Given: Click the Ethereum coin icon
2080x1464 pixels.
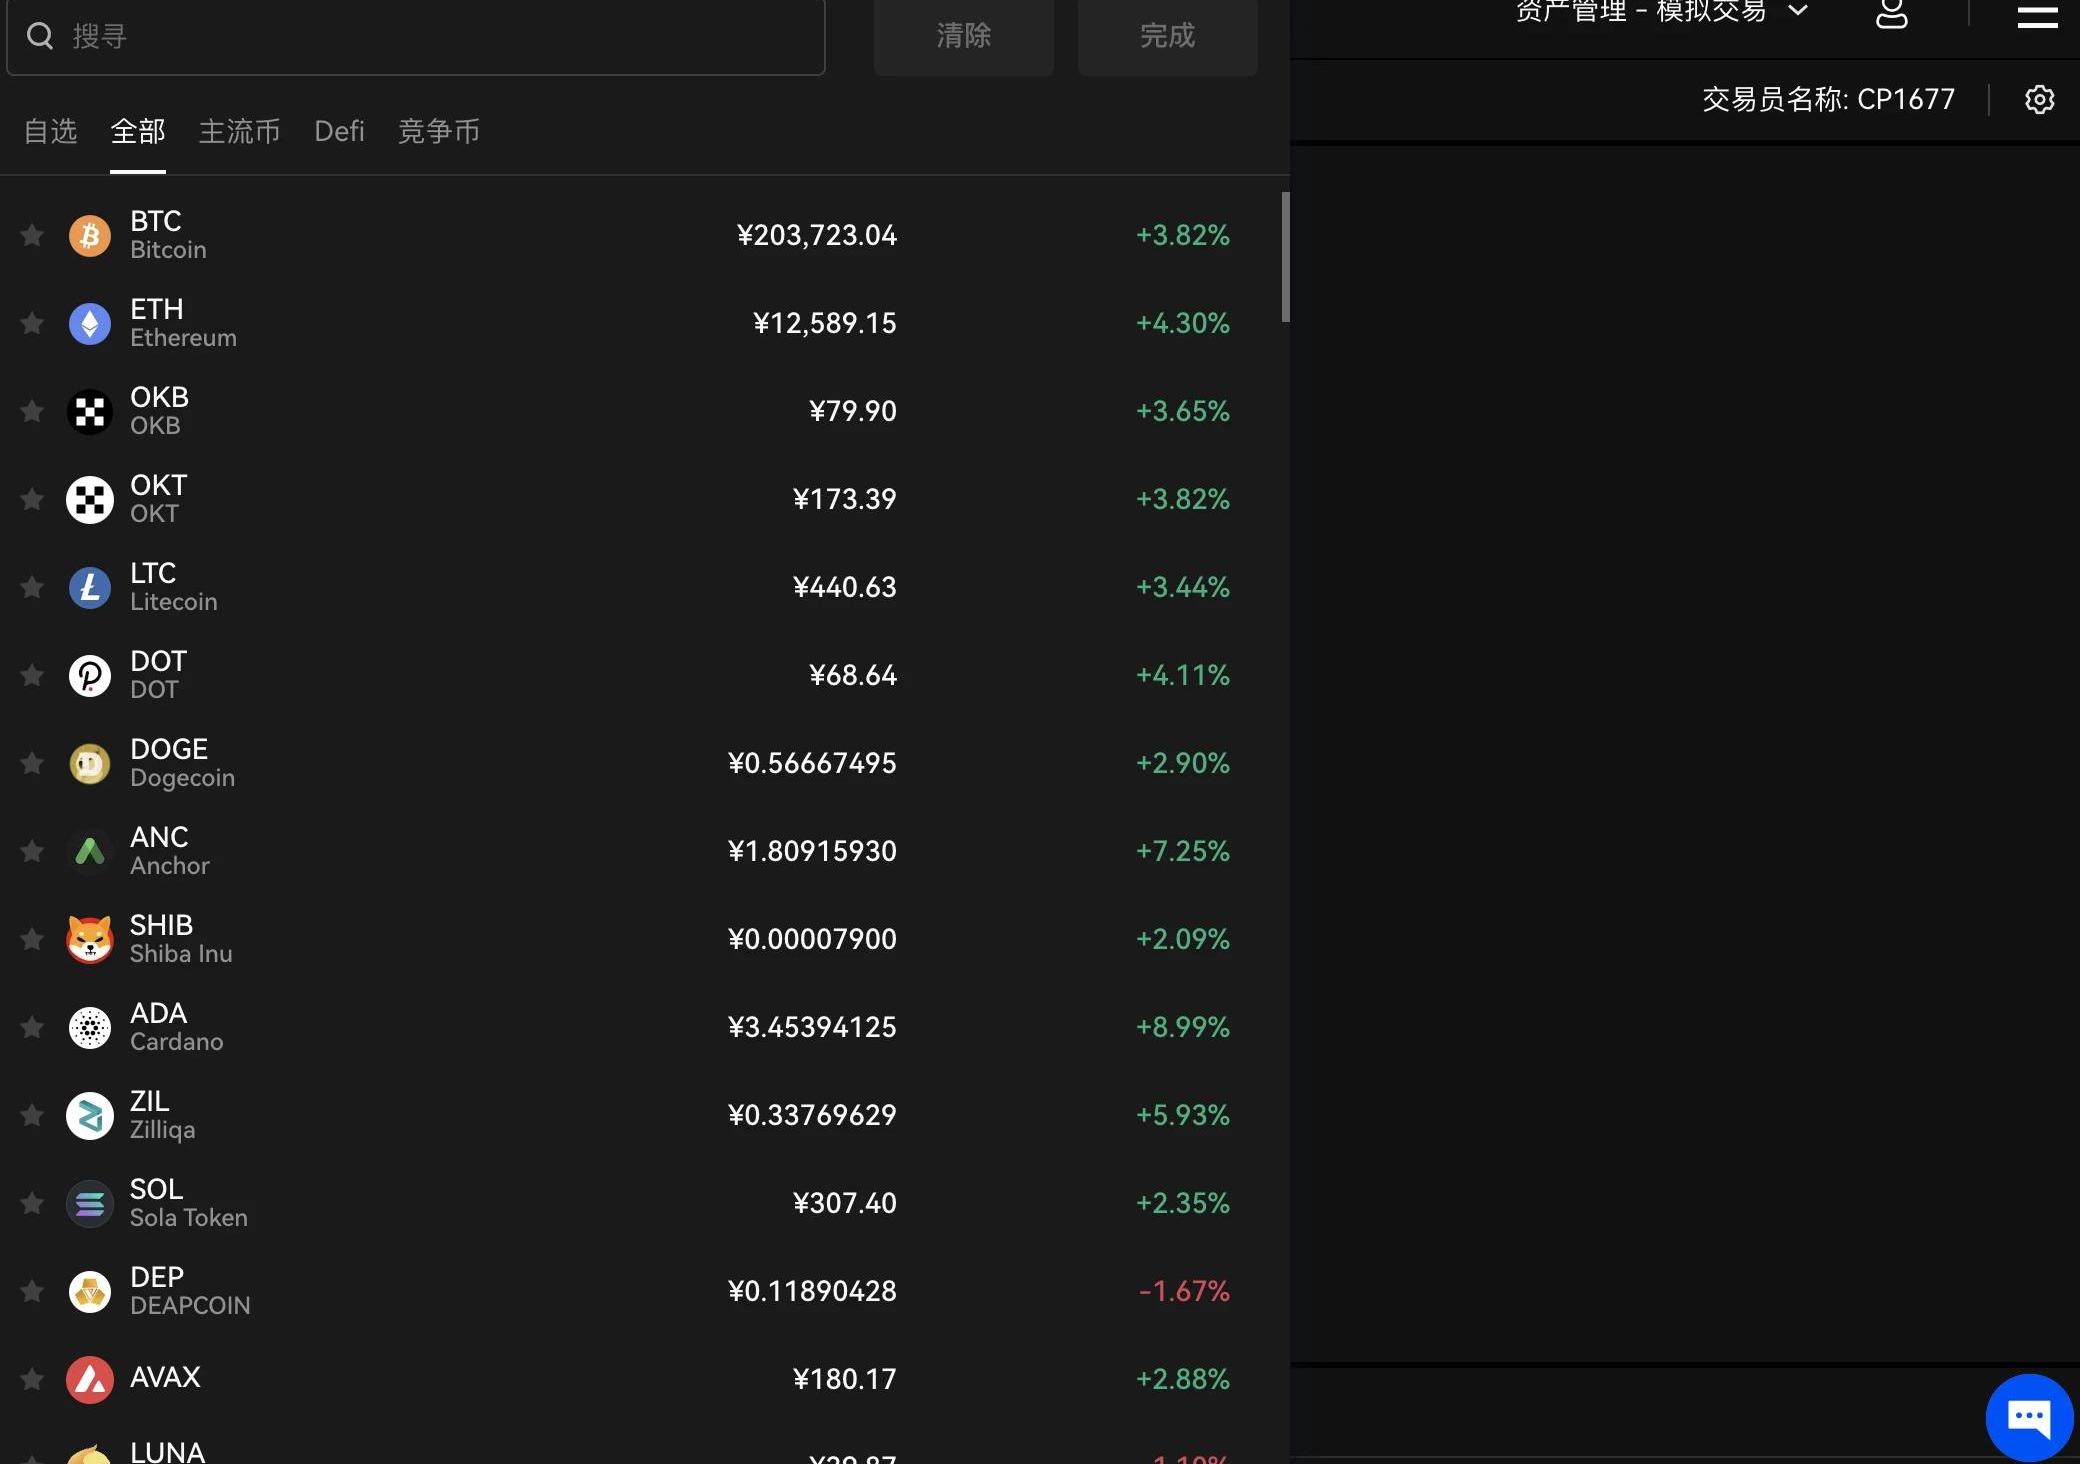Looking at the screenshot, I should point(90,324).
